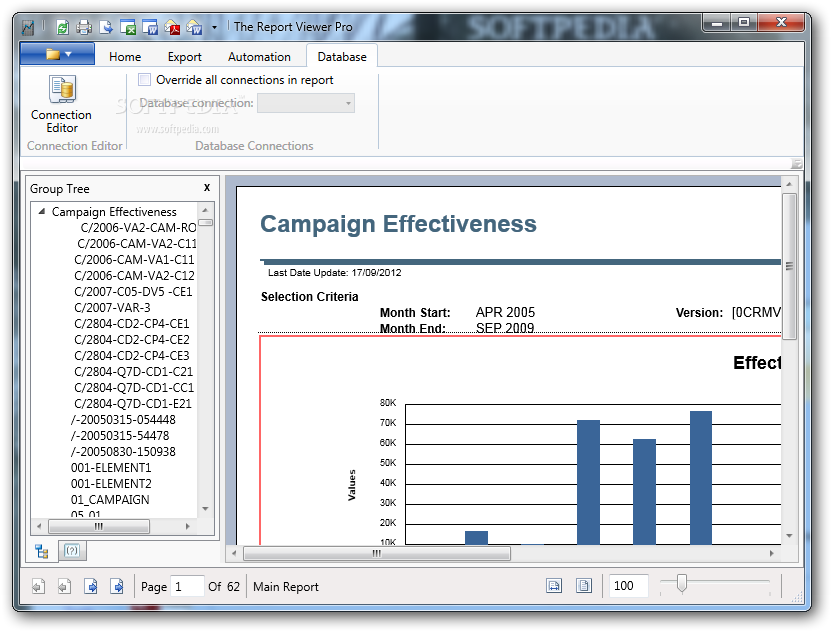Go to next page arrow icon
Screen dimensions: 832x632
[x=91, y=586]
